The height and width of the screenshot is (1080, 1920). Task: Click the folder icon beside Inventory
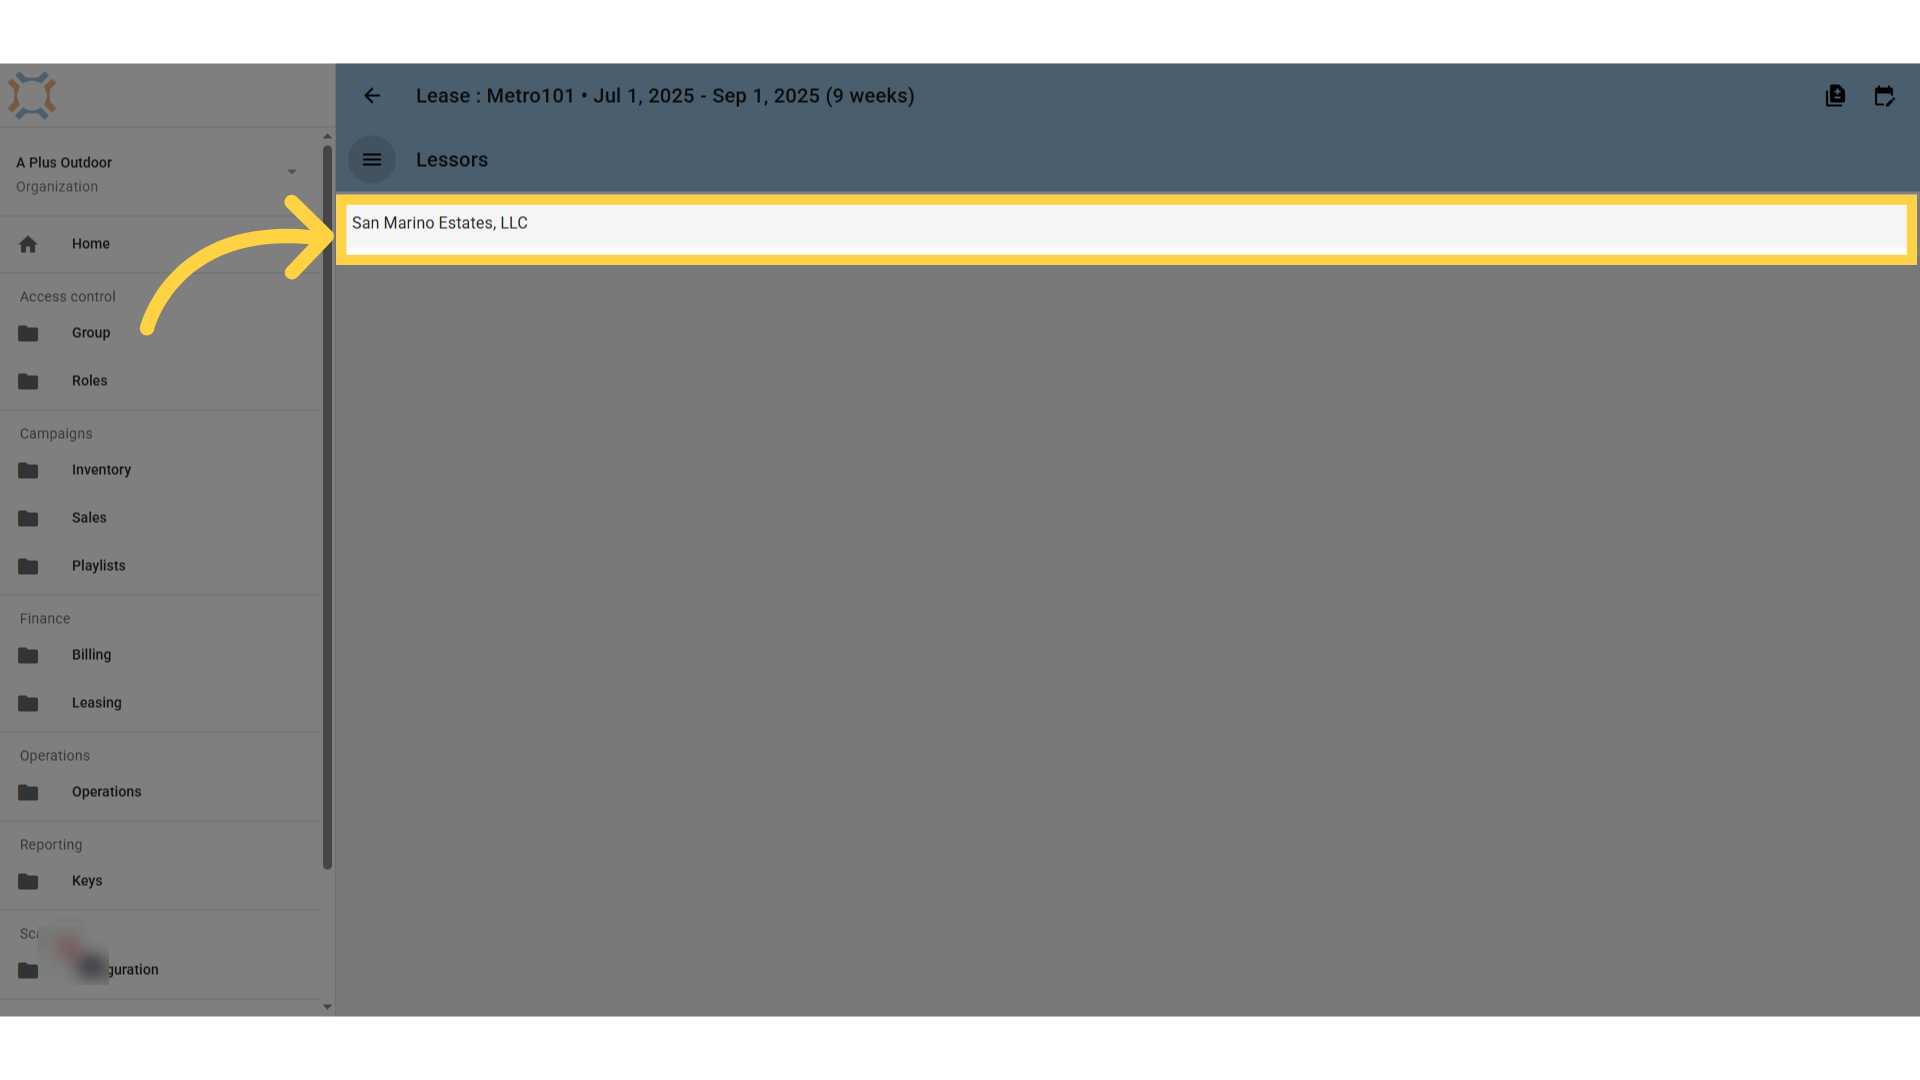coord(28,470)
